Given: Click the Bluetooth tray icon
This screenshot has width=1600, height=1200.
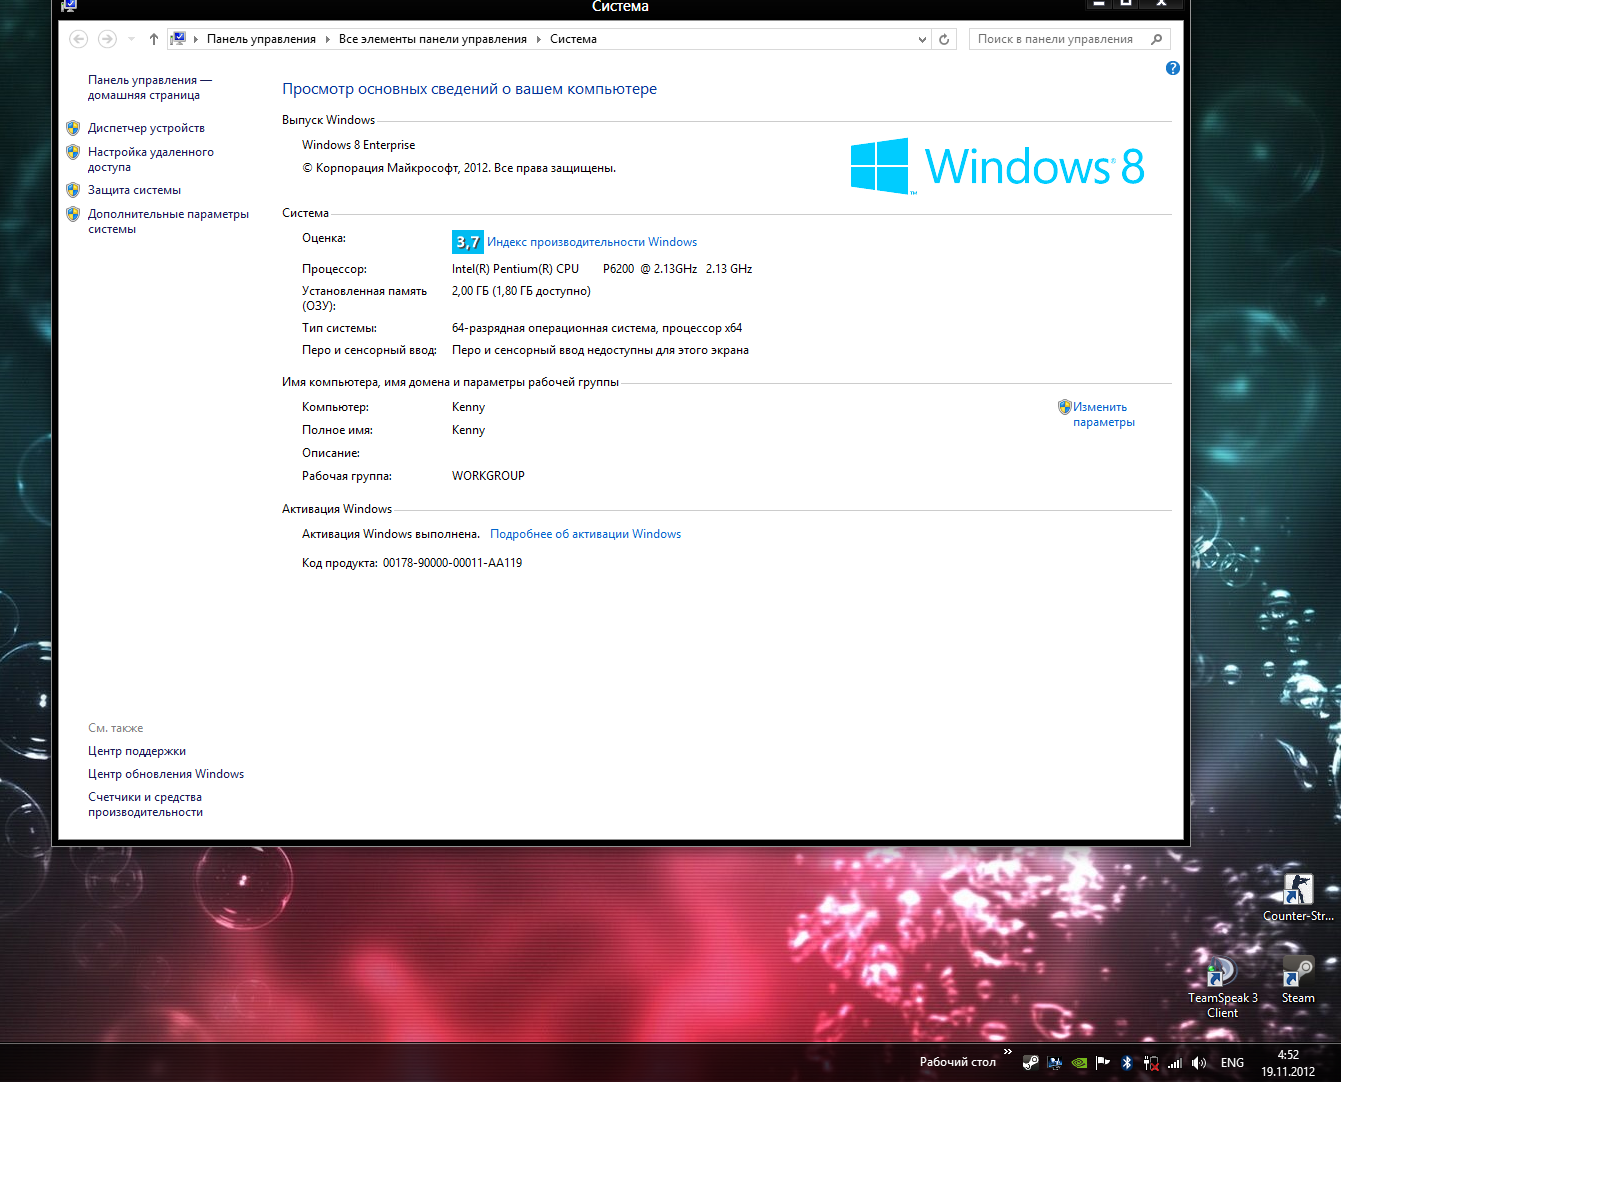Looking at the screenshot, I should [1127, 1063].
